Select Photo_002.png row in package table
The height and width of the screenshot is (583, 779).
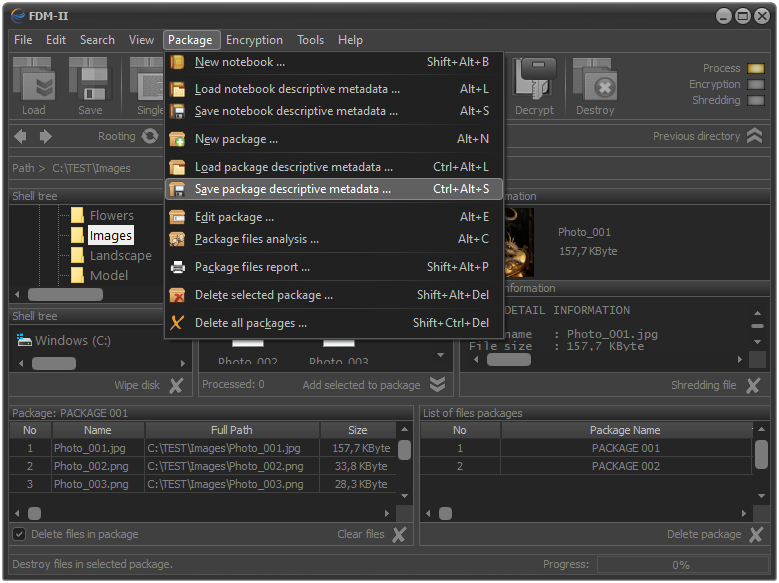(203, 466)
